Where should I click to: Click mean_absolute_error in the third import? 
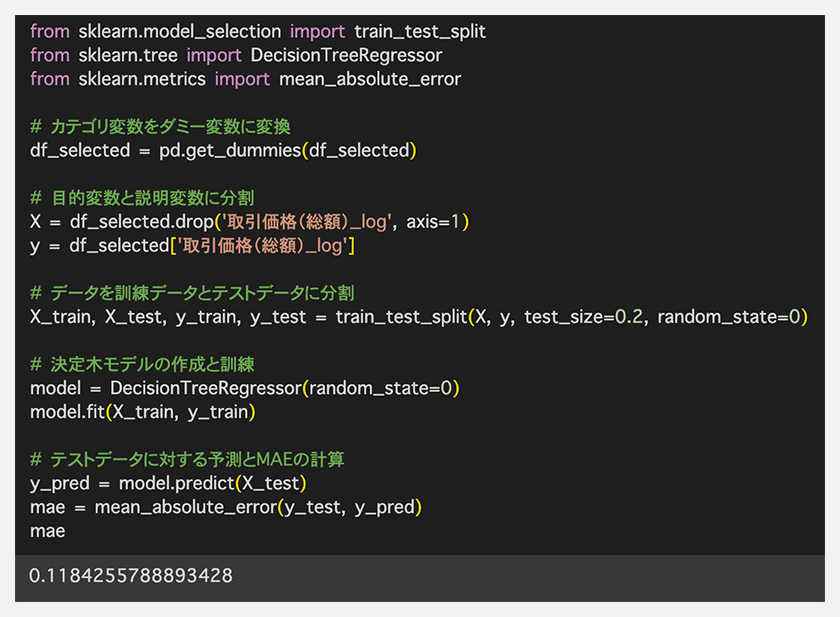(x=370, y=79)
